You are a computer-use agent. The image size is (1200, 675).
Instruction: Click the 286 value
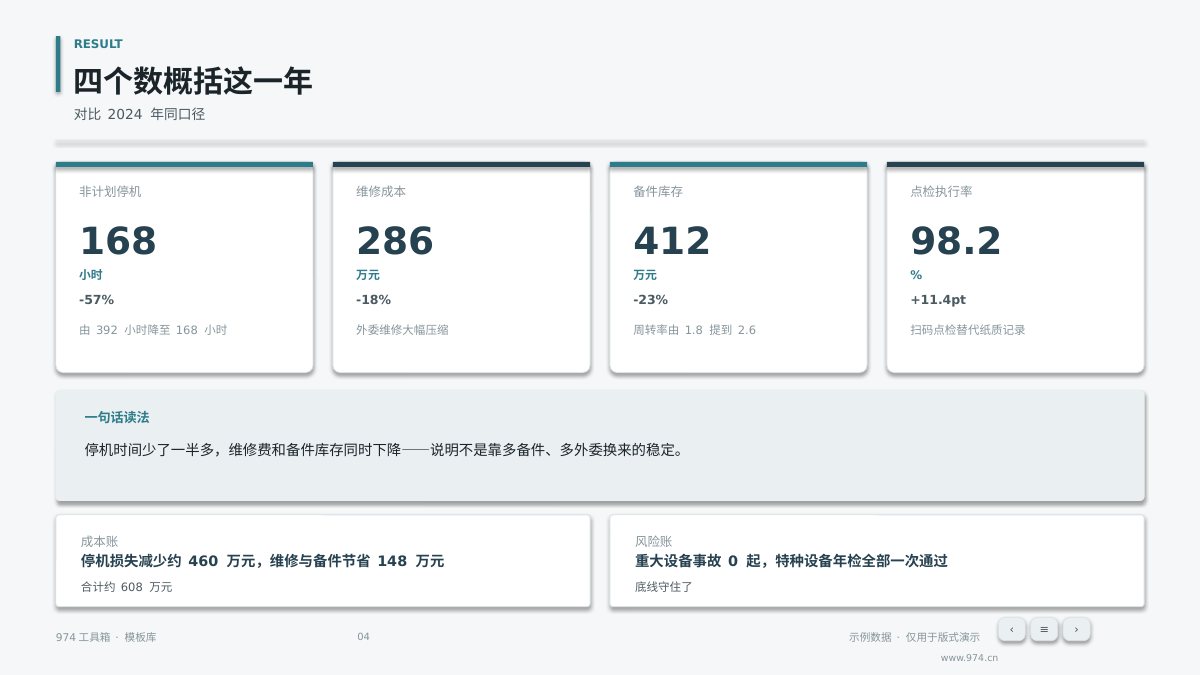(395, 241)
